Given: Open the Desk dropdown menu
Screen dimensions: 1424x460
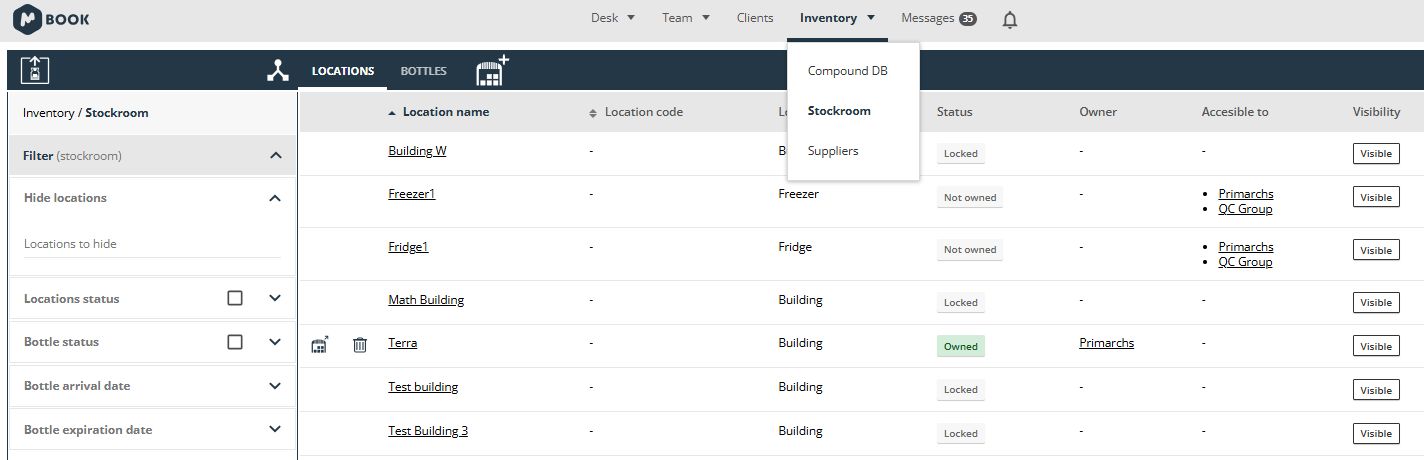Looking at the screenshot, I should (x=613, y=18).
